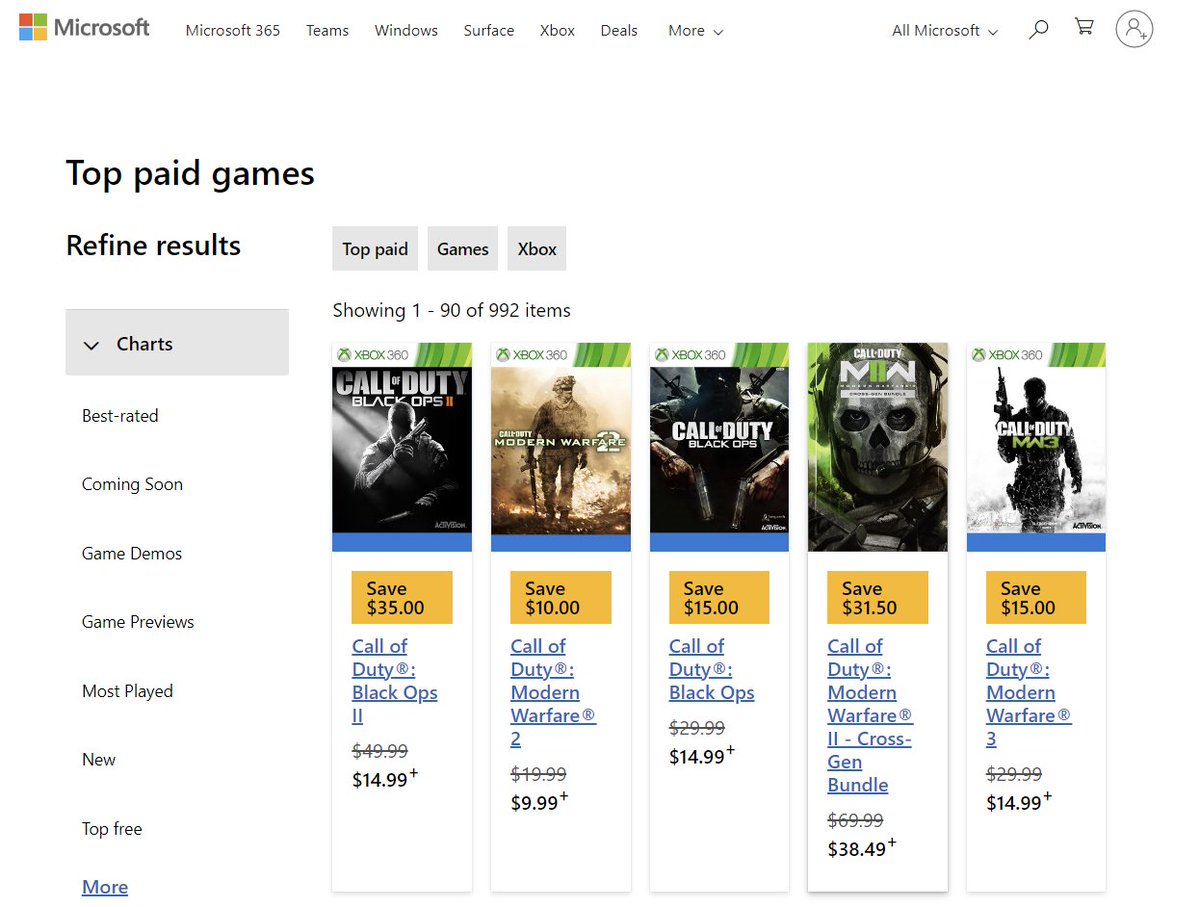Open the search magnifier icon

[x=1039, y=29]
